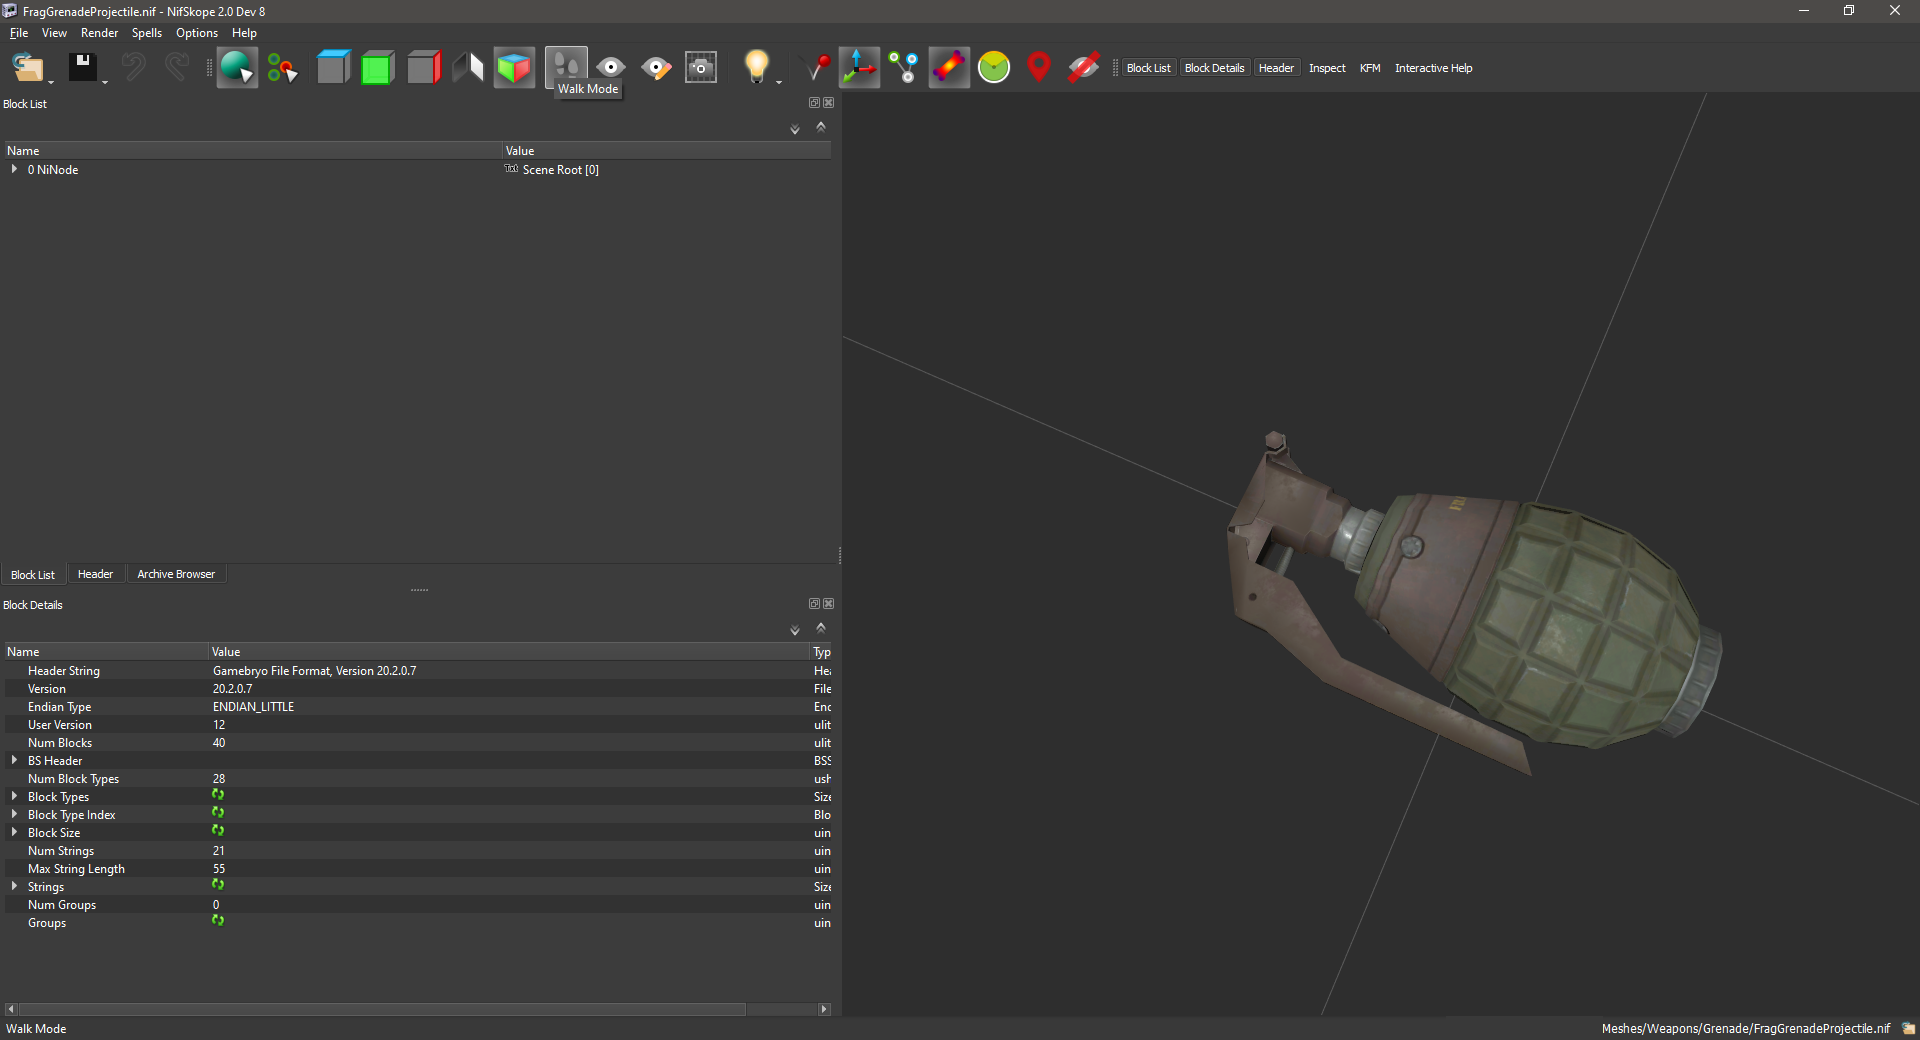Click the screenshot camera icon

click(x=701, y=68)
